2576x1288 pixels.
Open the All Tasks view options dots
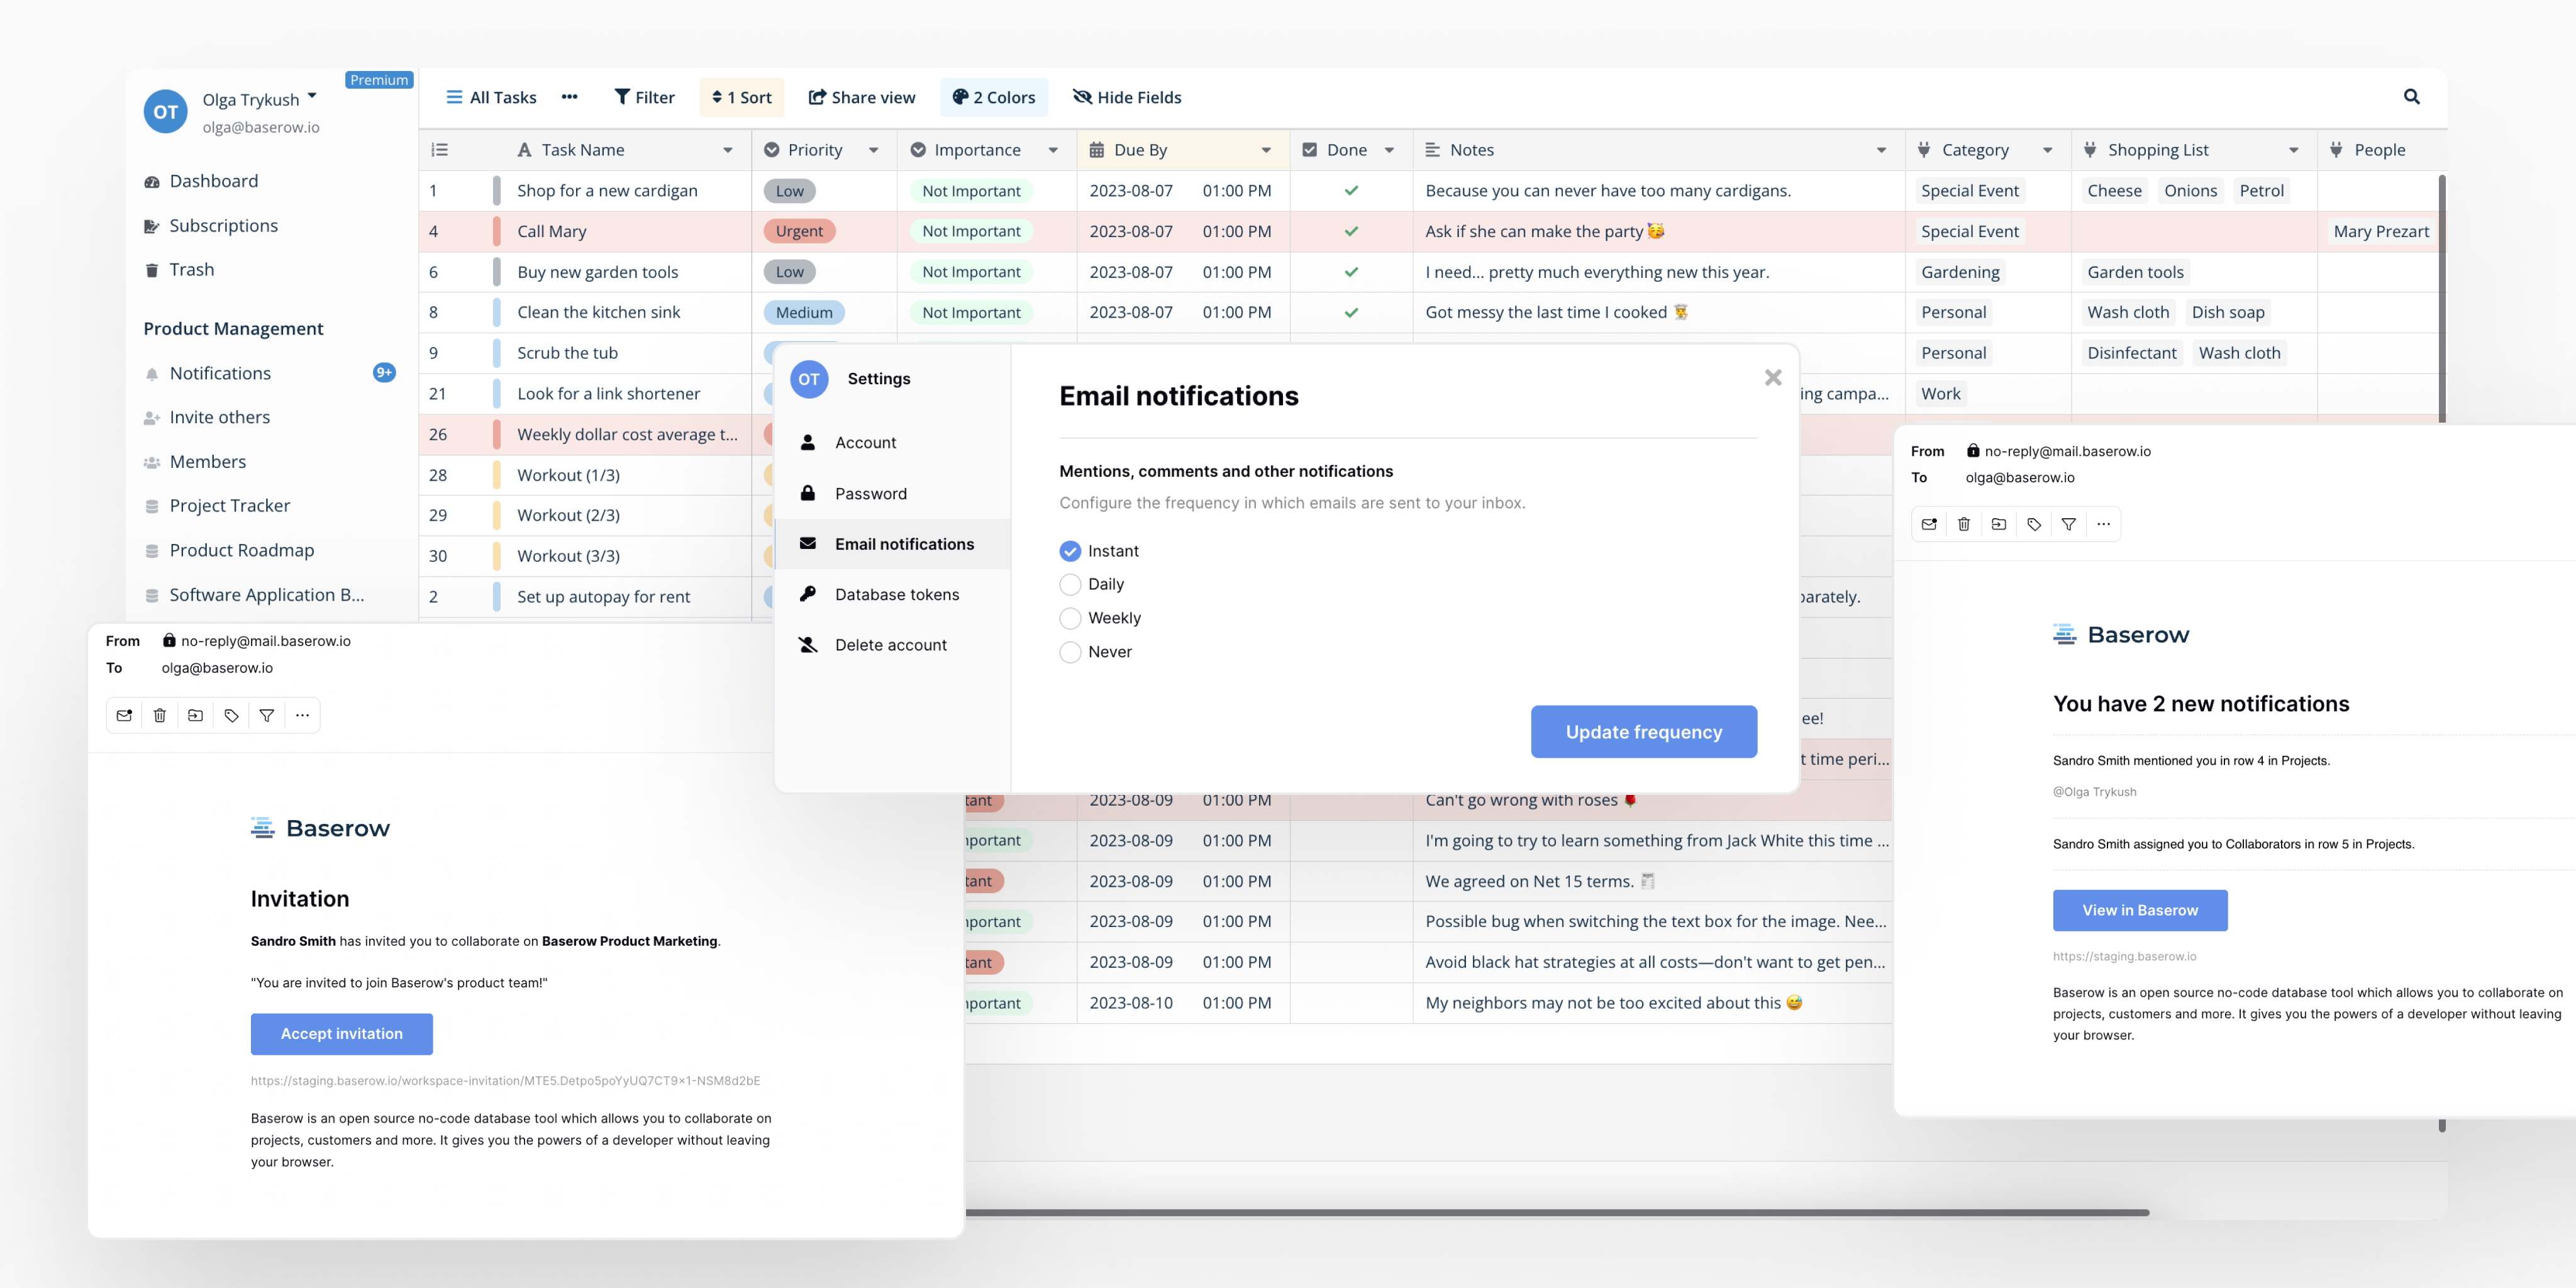(569, 97)
